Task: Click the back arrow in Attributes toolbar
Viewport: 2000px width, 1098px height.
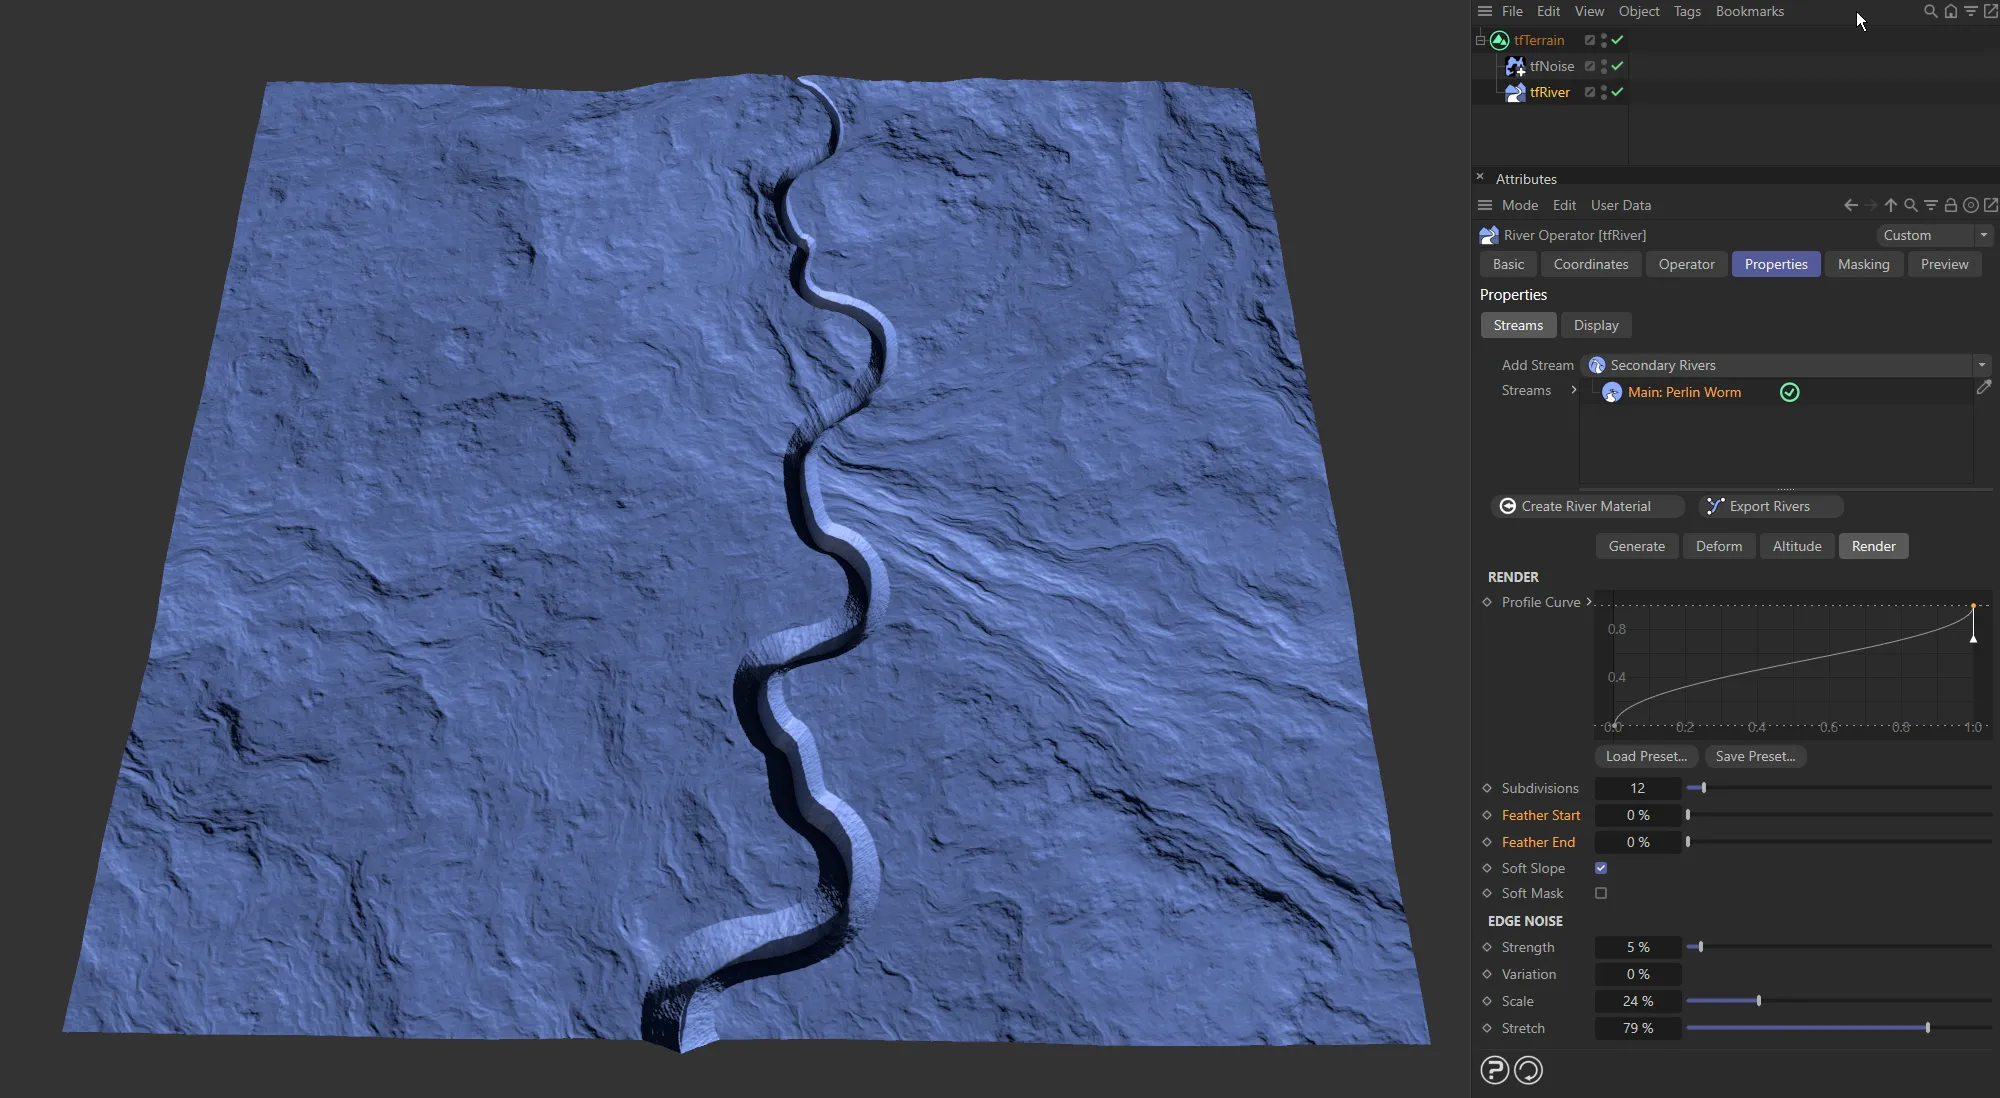Action: (1850, 205)
